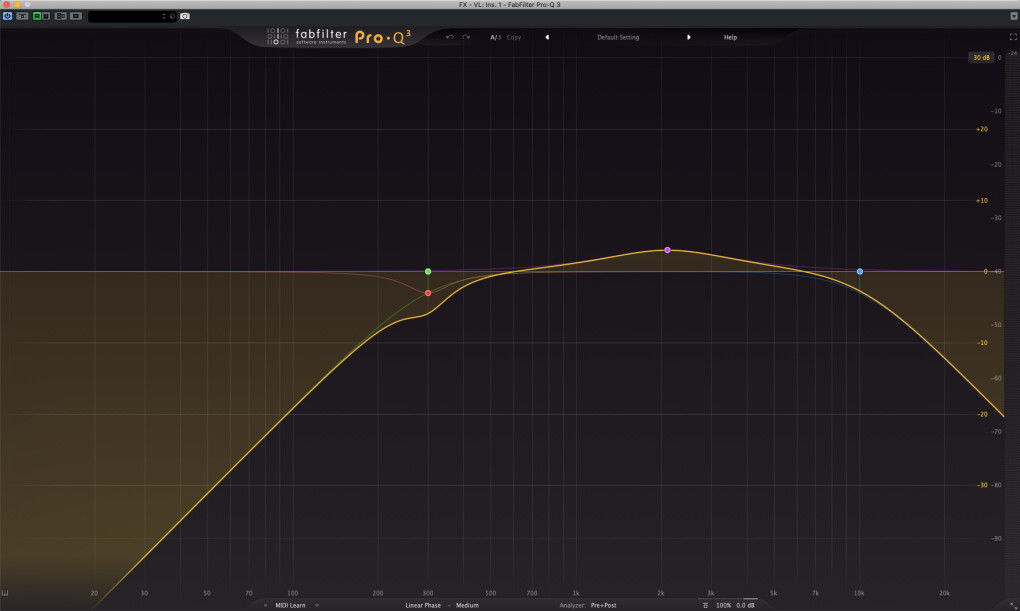Viewport: 1020px width, 611px height.
Task: Select the purple EQ band dot at 2k
Action: pos(667,250)
